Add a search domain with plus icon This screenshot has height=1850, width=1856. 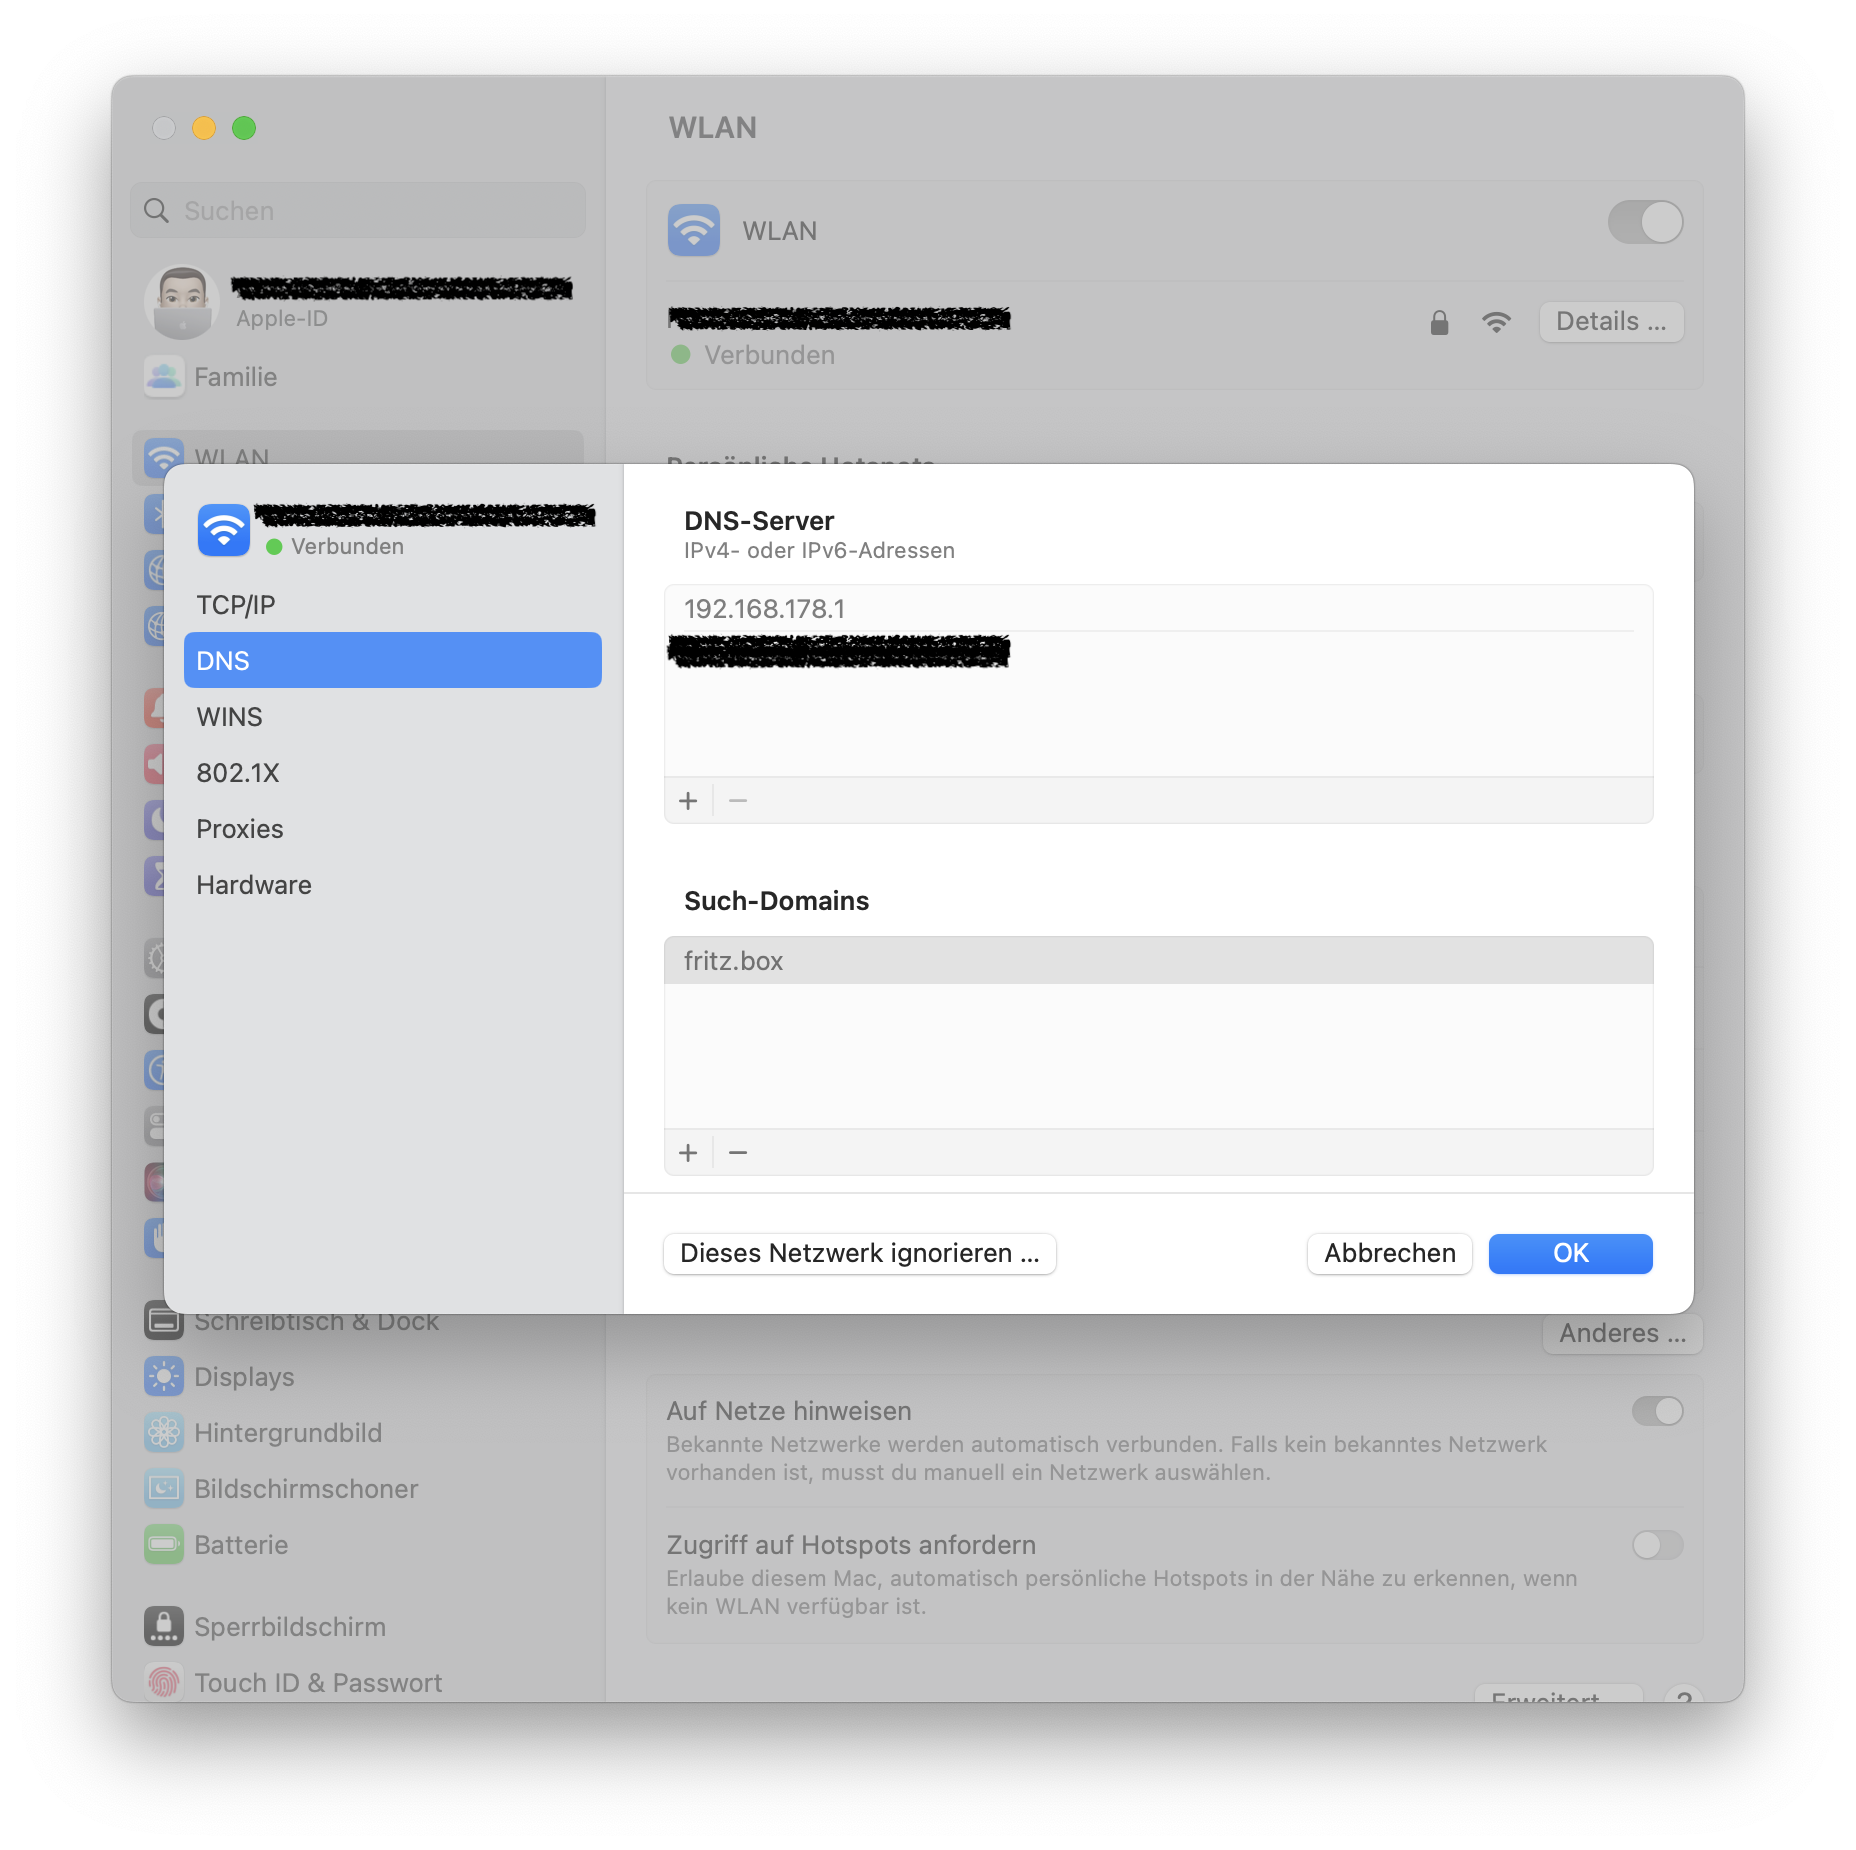(x=688, y=1153)
